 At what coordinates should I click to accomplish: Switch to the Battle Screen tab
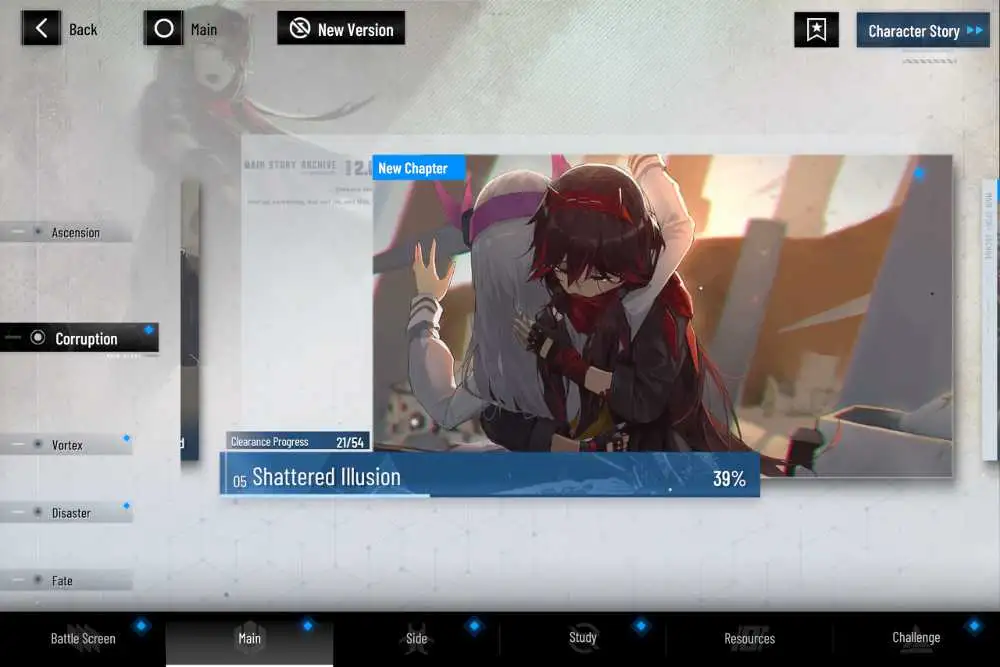tap(83, 638)
